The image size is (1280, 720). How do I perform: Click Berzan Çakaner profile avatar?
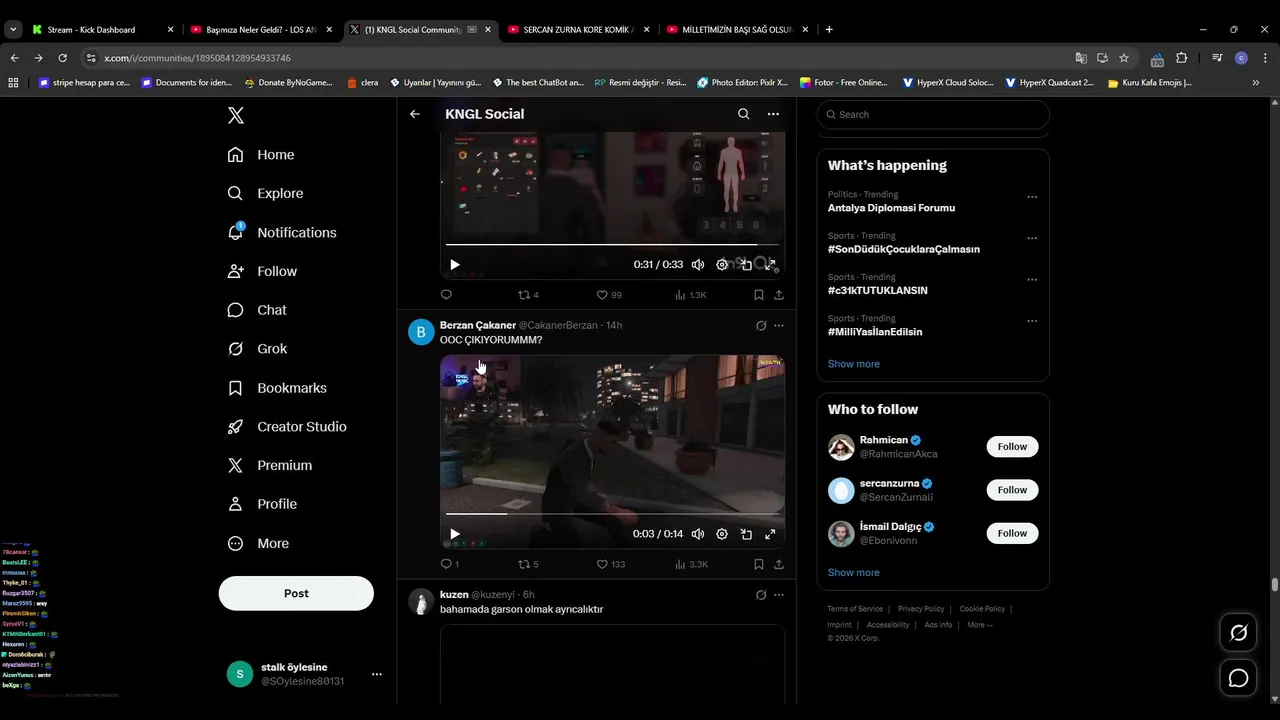click(421, 332)
